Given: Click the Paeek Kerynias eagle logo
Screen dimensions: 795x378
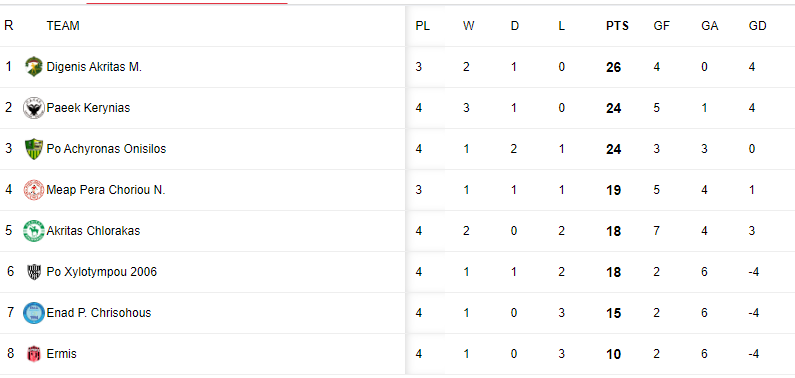Looking at the screenshot, I should tap(34, 108).
